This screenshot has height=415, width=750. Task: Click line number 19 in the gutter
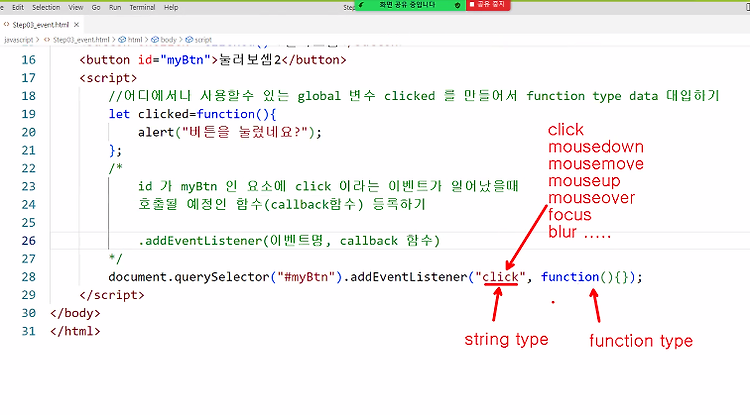[29, 114]
